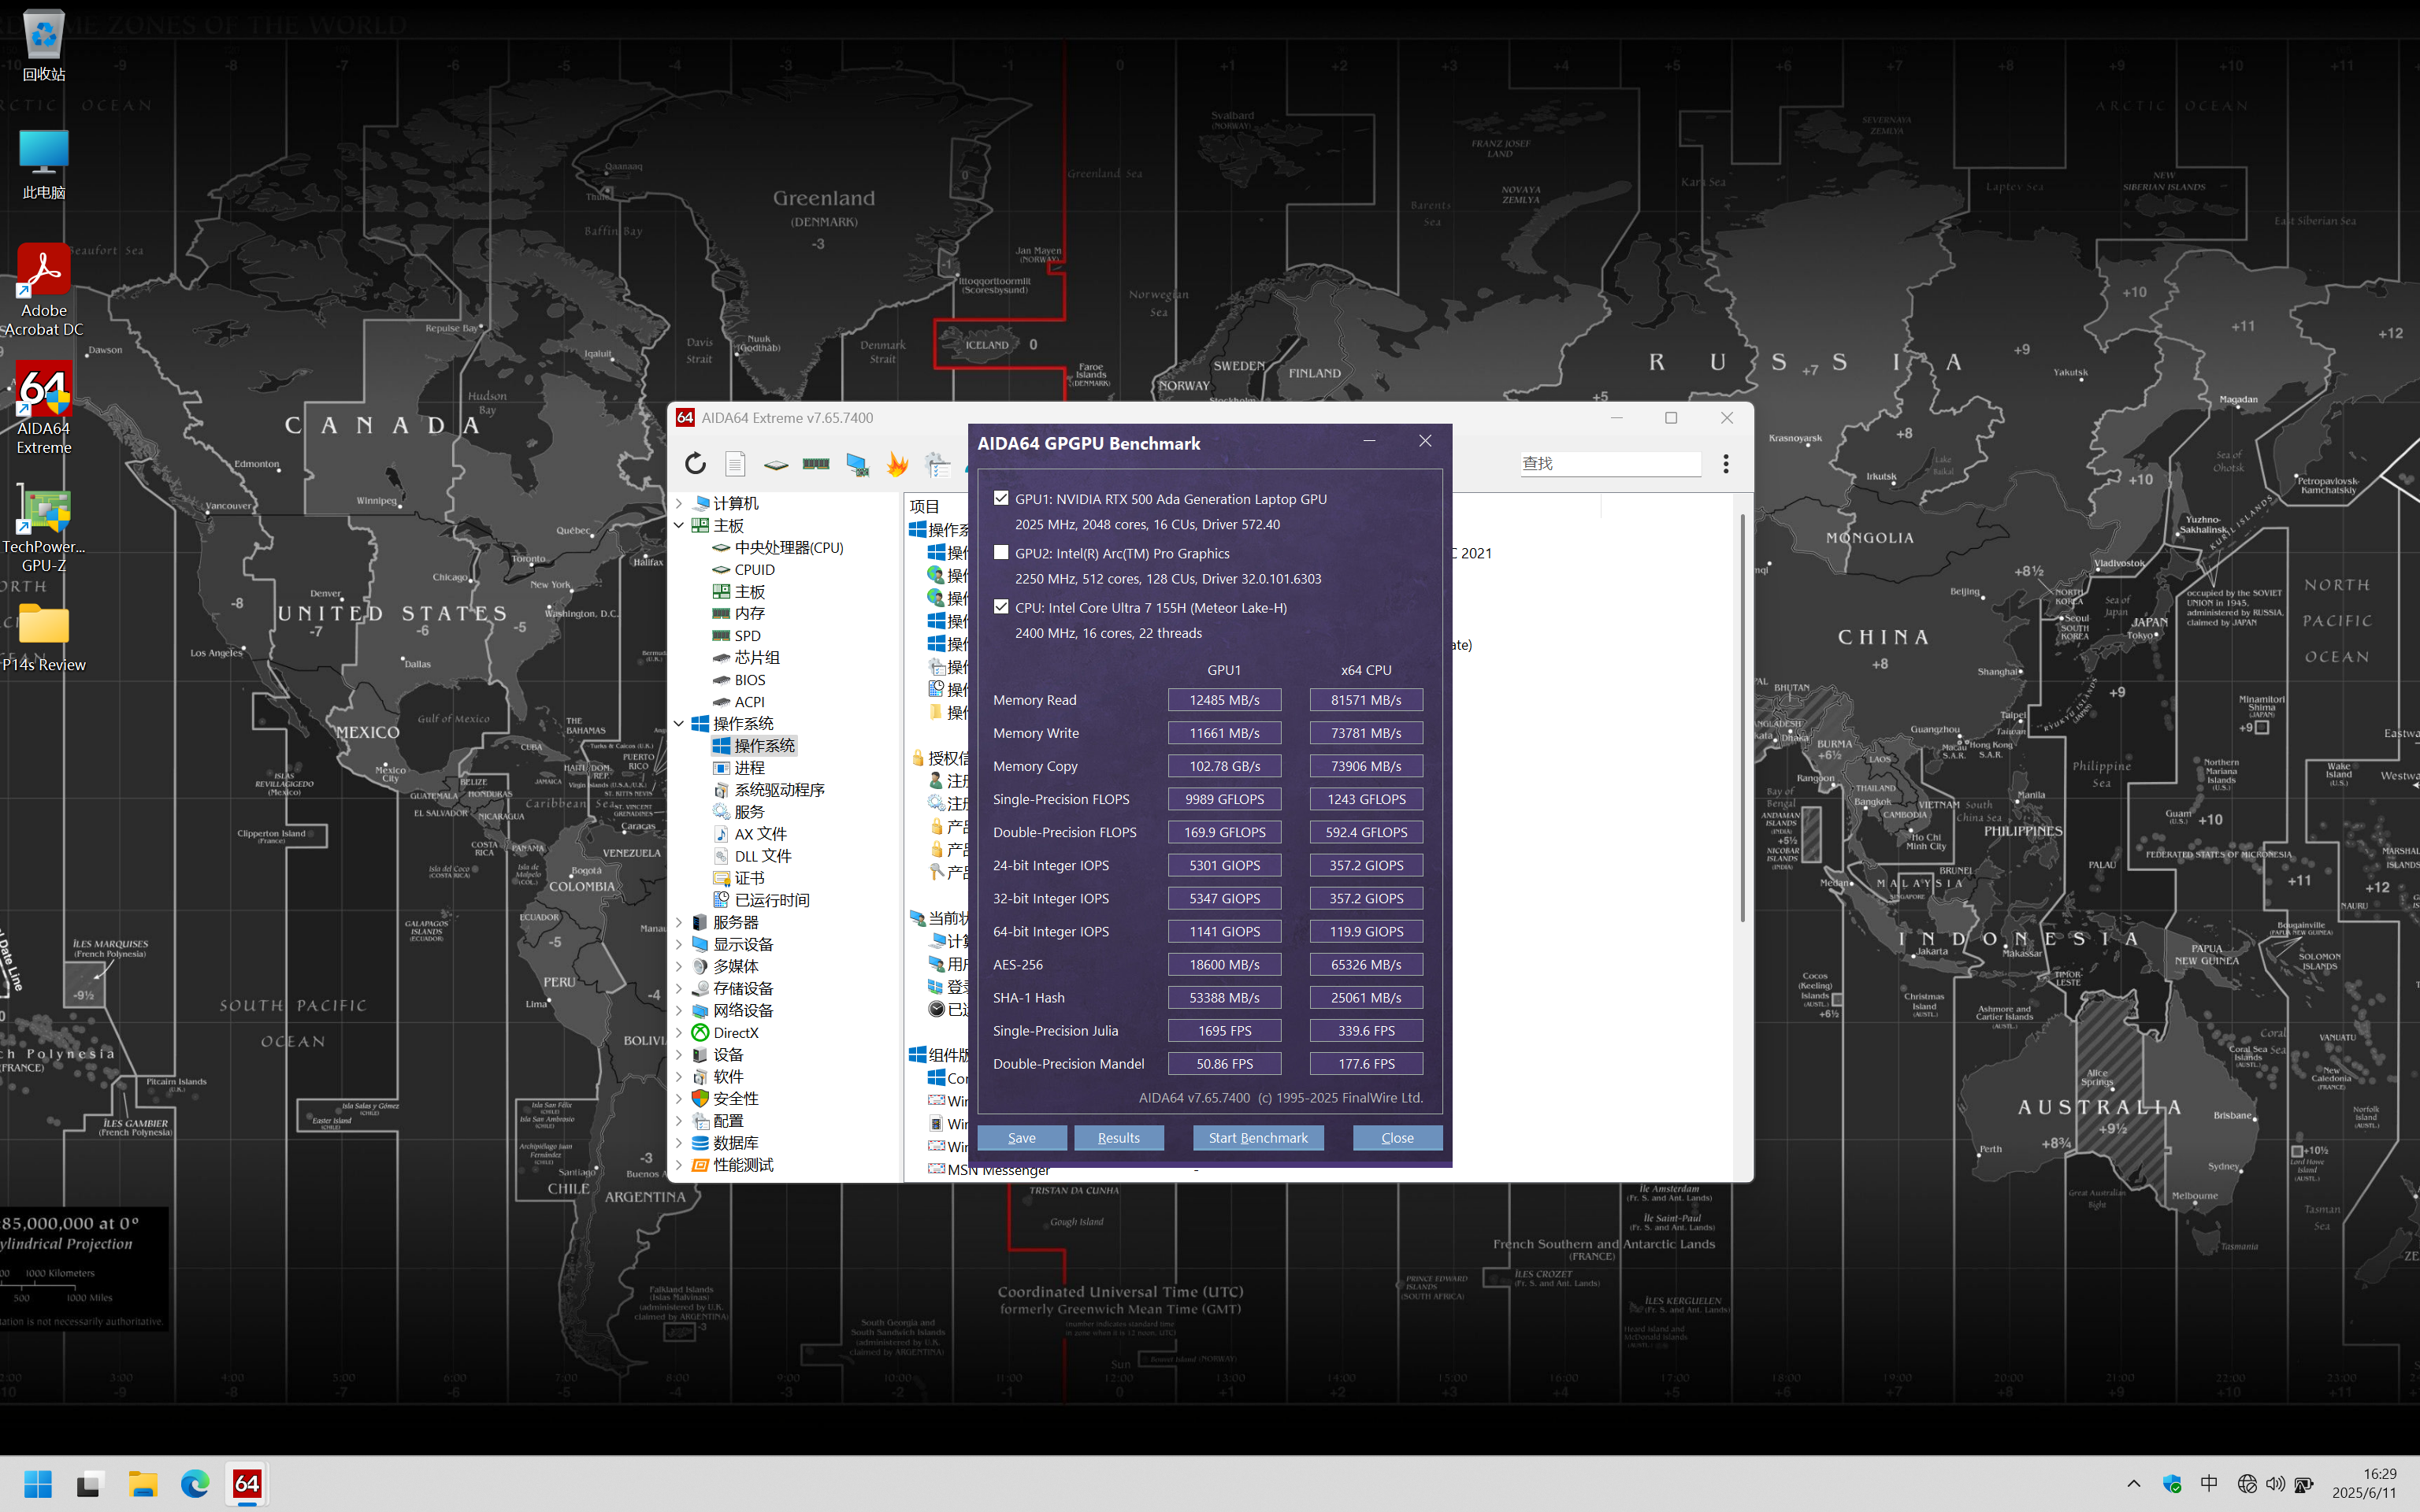The image size is (2420, 1512).
Task: Click the AIDA64 main window vertical scrollbar
Action: 1742,717
